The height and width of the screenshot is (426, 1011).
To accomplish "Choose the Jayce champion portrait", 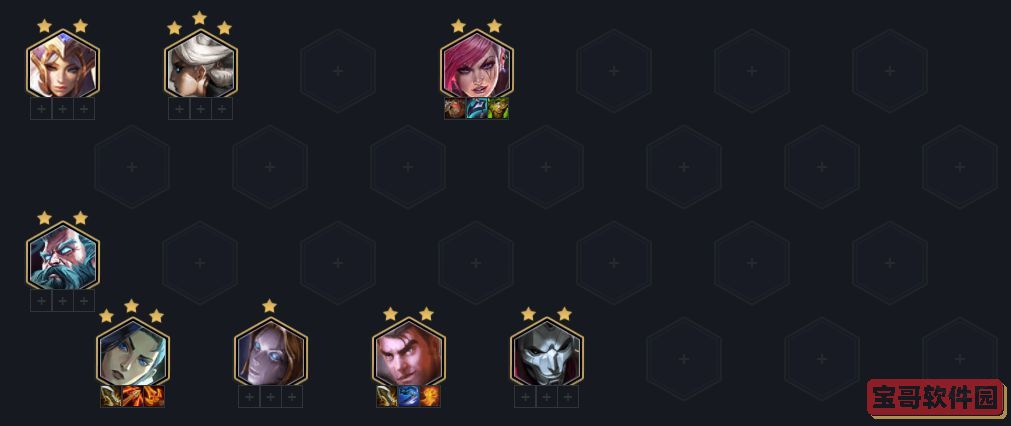I will (408, 353).
